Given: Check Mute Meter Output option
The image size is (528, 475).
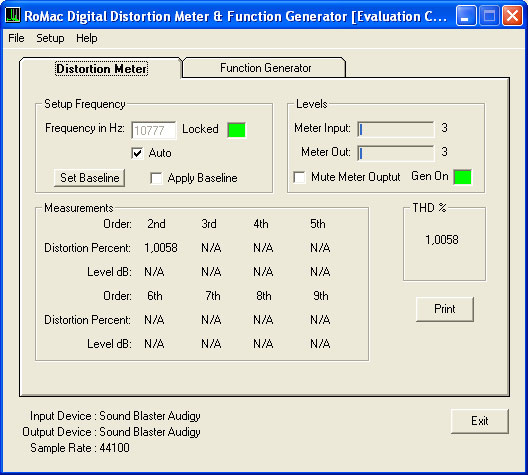Looking at the screenshot, I should [299, 177].
